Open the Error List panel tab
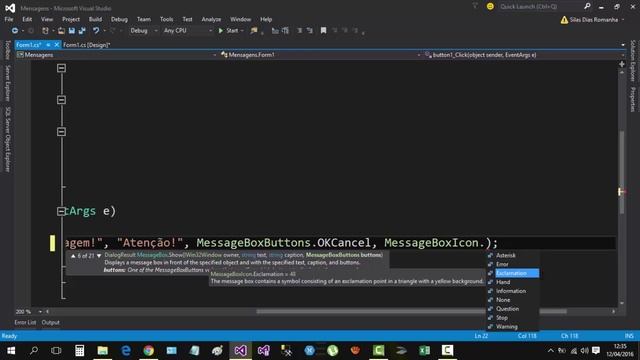This screenshot has height=360, width=640. 25,322
